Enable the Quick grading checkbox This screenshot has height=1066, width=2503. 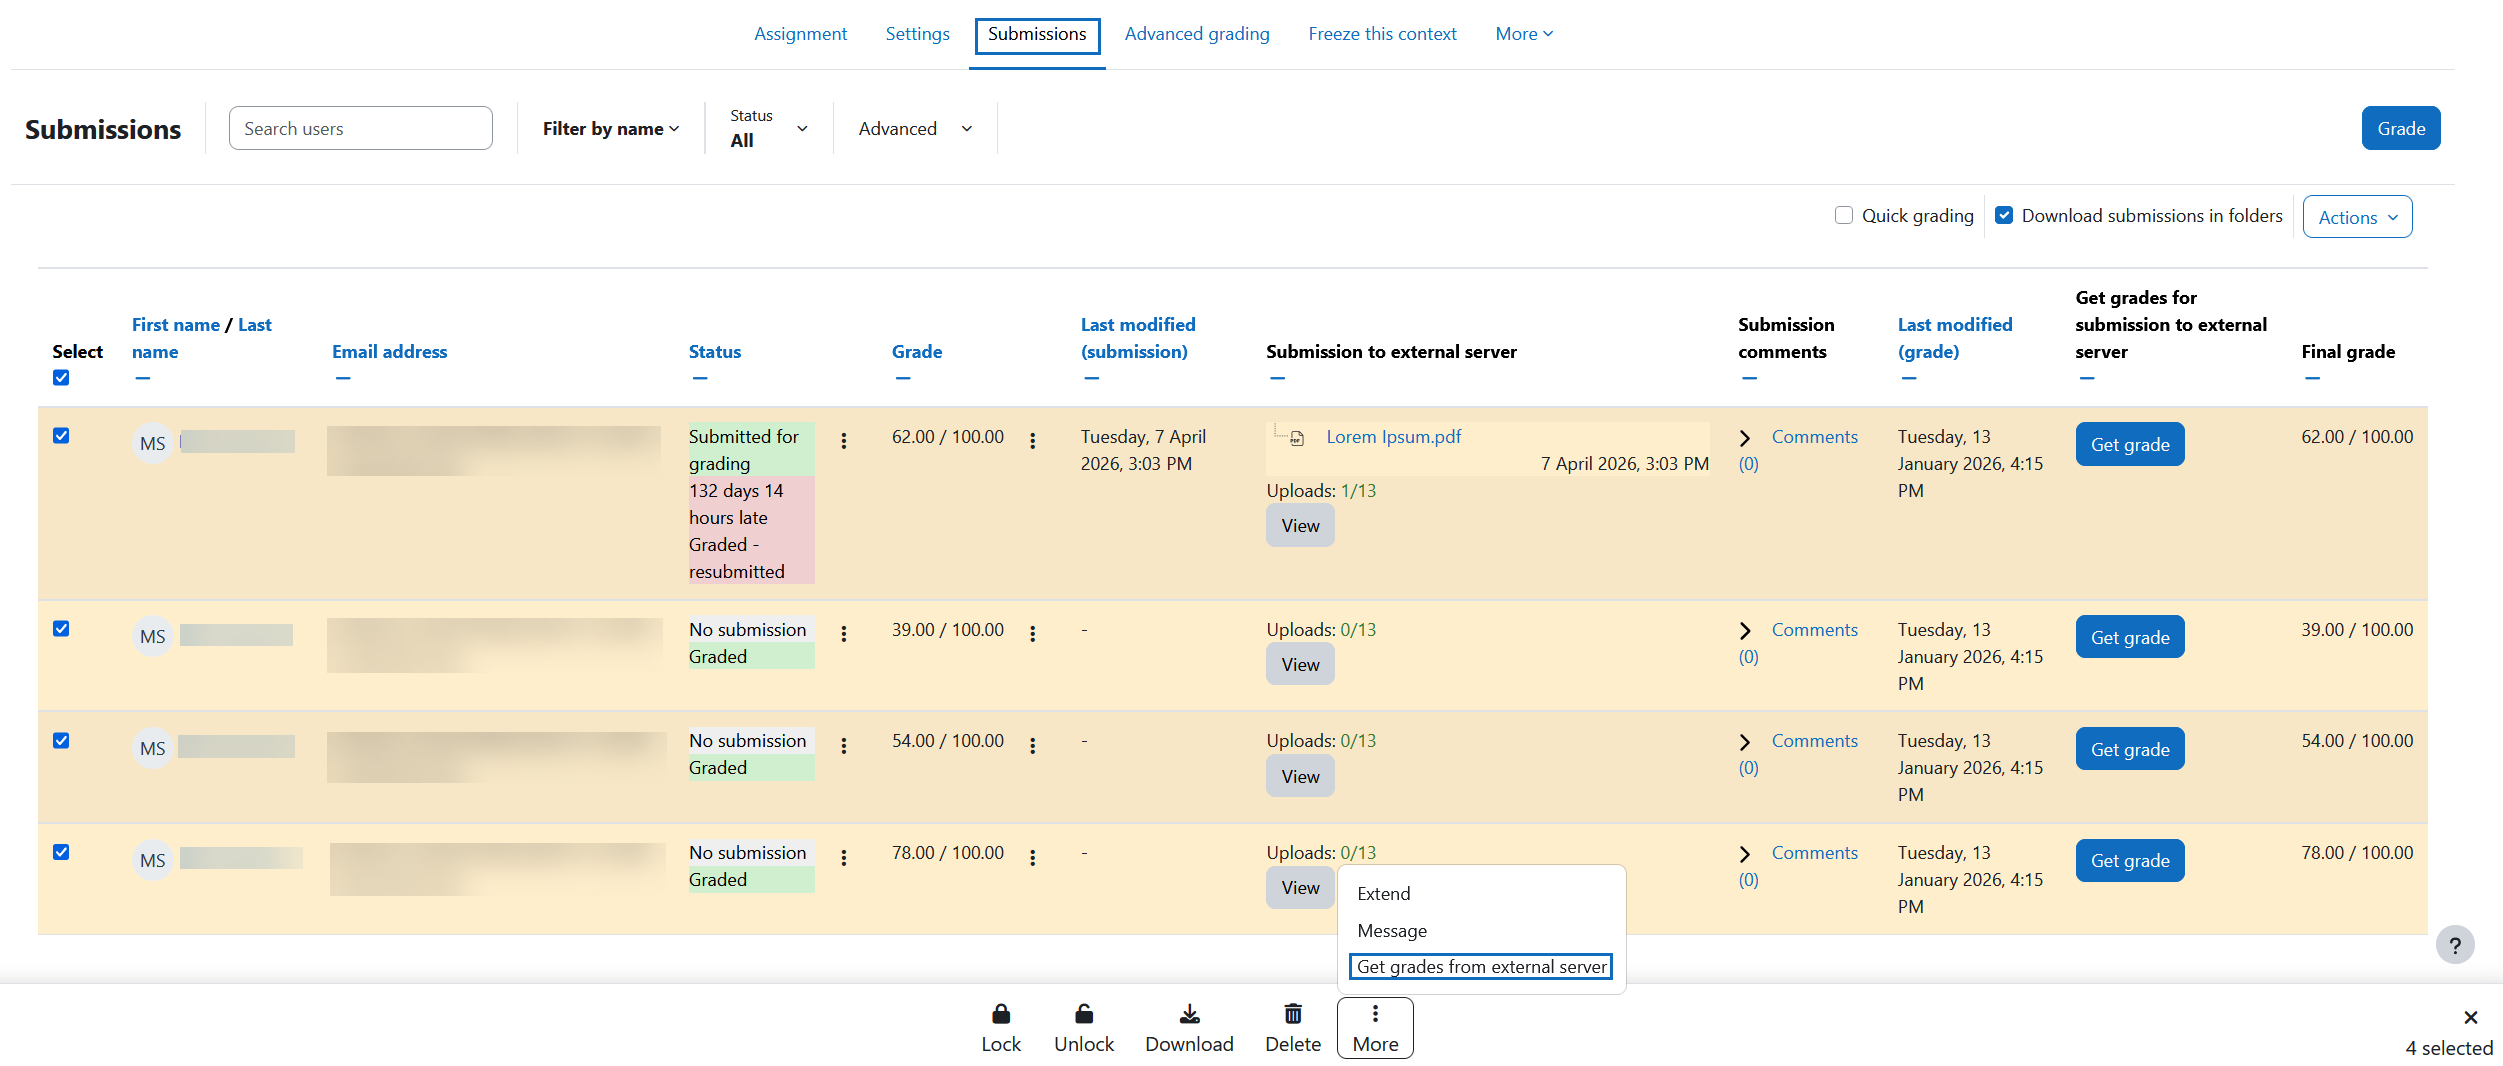coord(1843,216)
